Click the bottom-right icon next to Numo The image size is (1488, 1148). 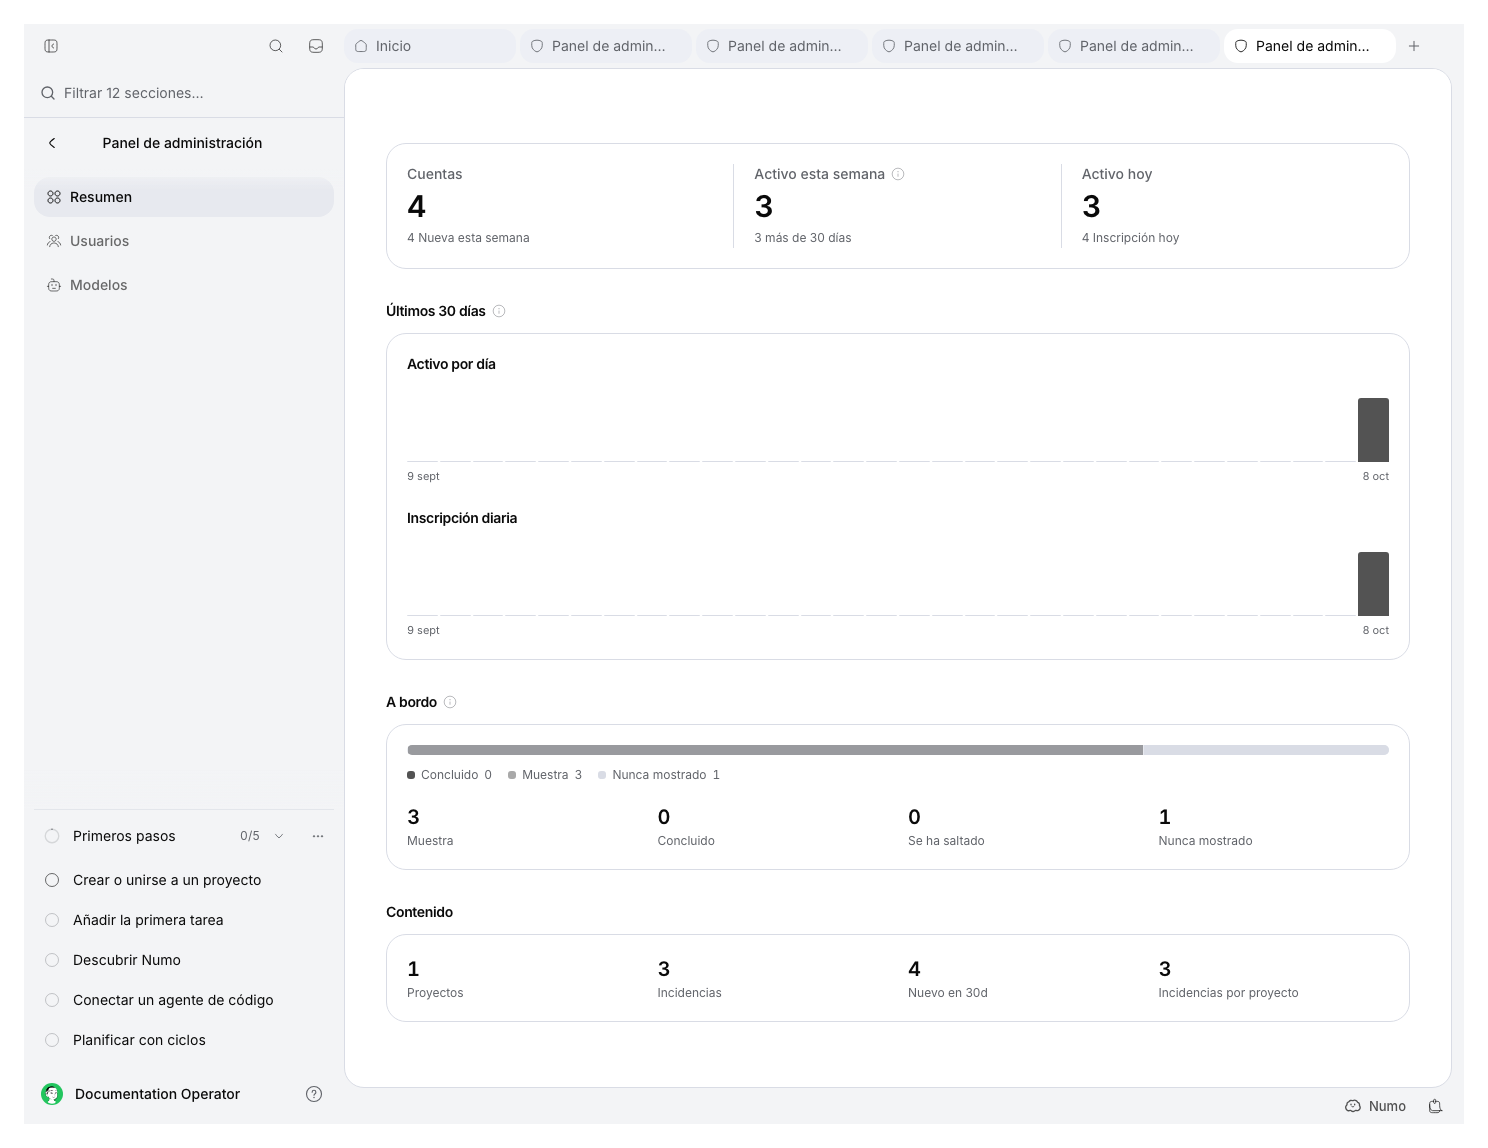pos(1435,1106)
